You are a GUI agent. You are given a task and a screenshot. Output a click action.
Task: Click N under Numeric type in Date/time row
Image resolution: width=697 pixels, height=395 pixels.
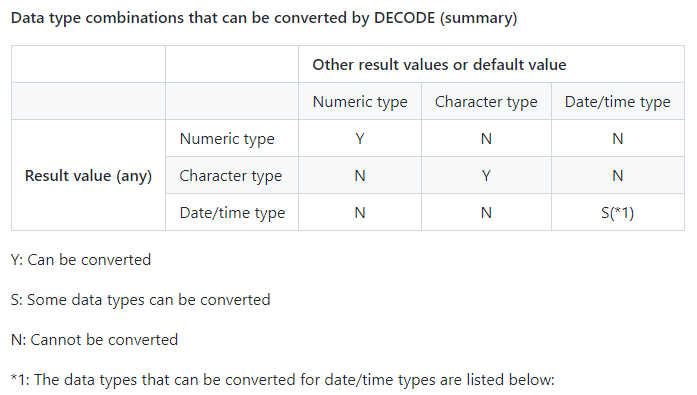pyautogui.click(x=360, y=213)
